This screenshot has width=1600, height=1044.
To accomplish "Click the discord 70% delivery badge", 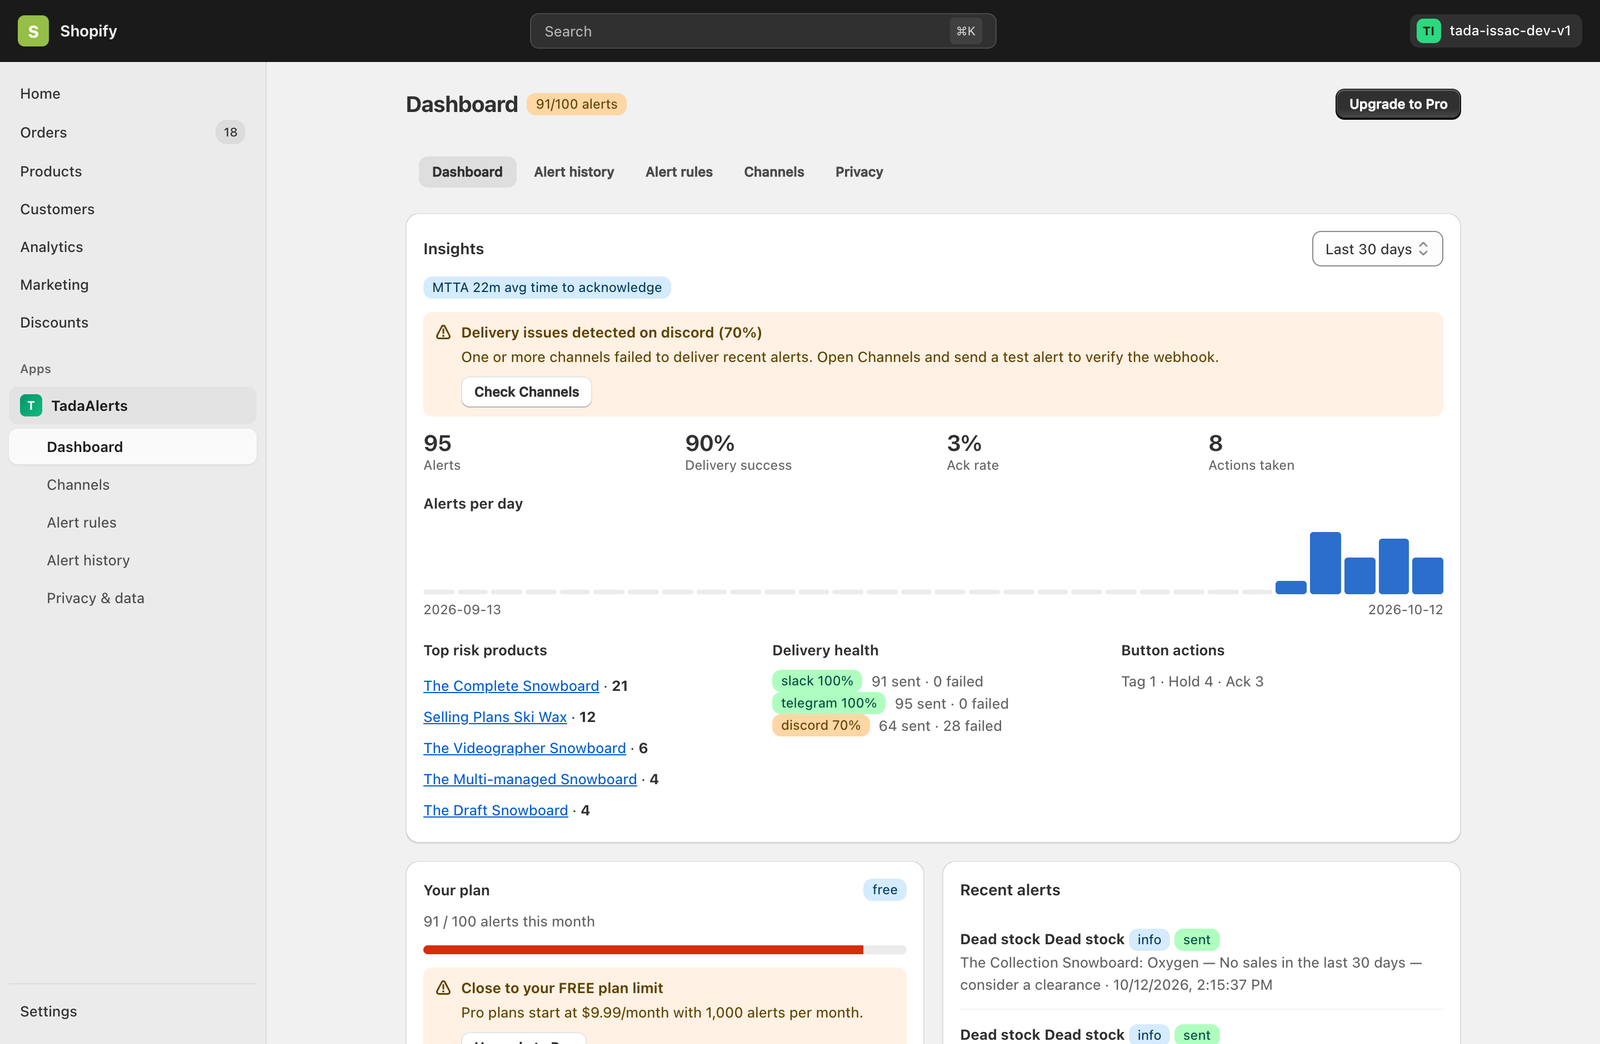I will tap(820, 725).
